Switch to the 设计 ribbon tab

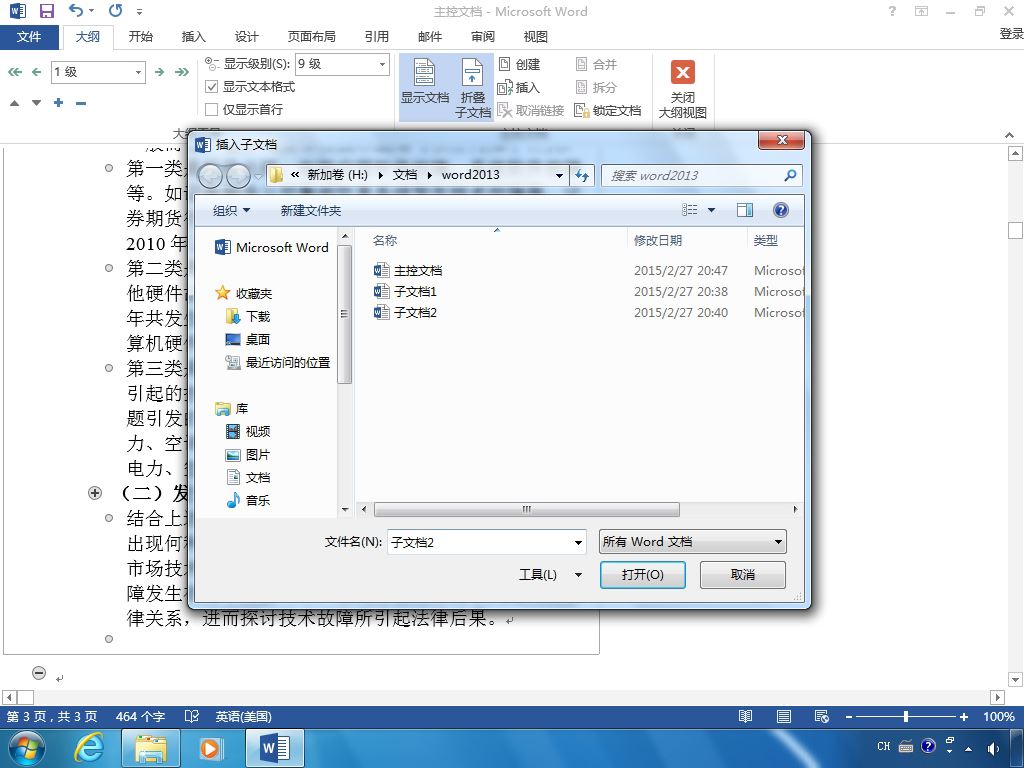tap(246, 37)
